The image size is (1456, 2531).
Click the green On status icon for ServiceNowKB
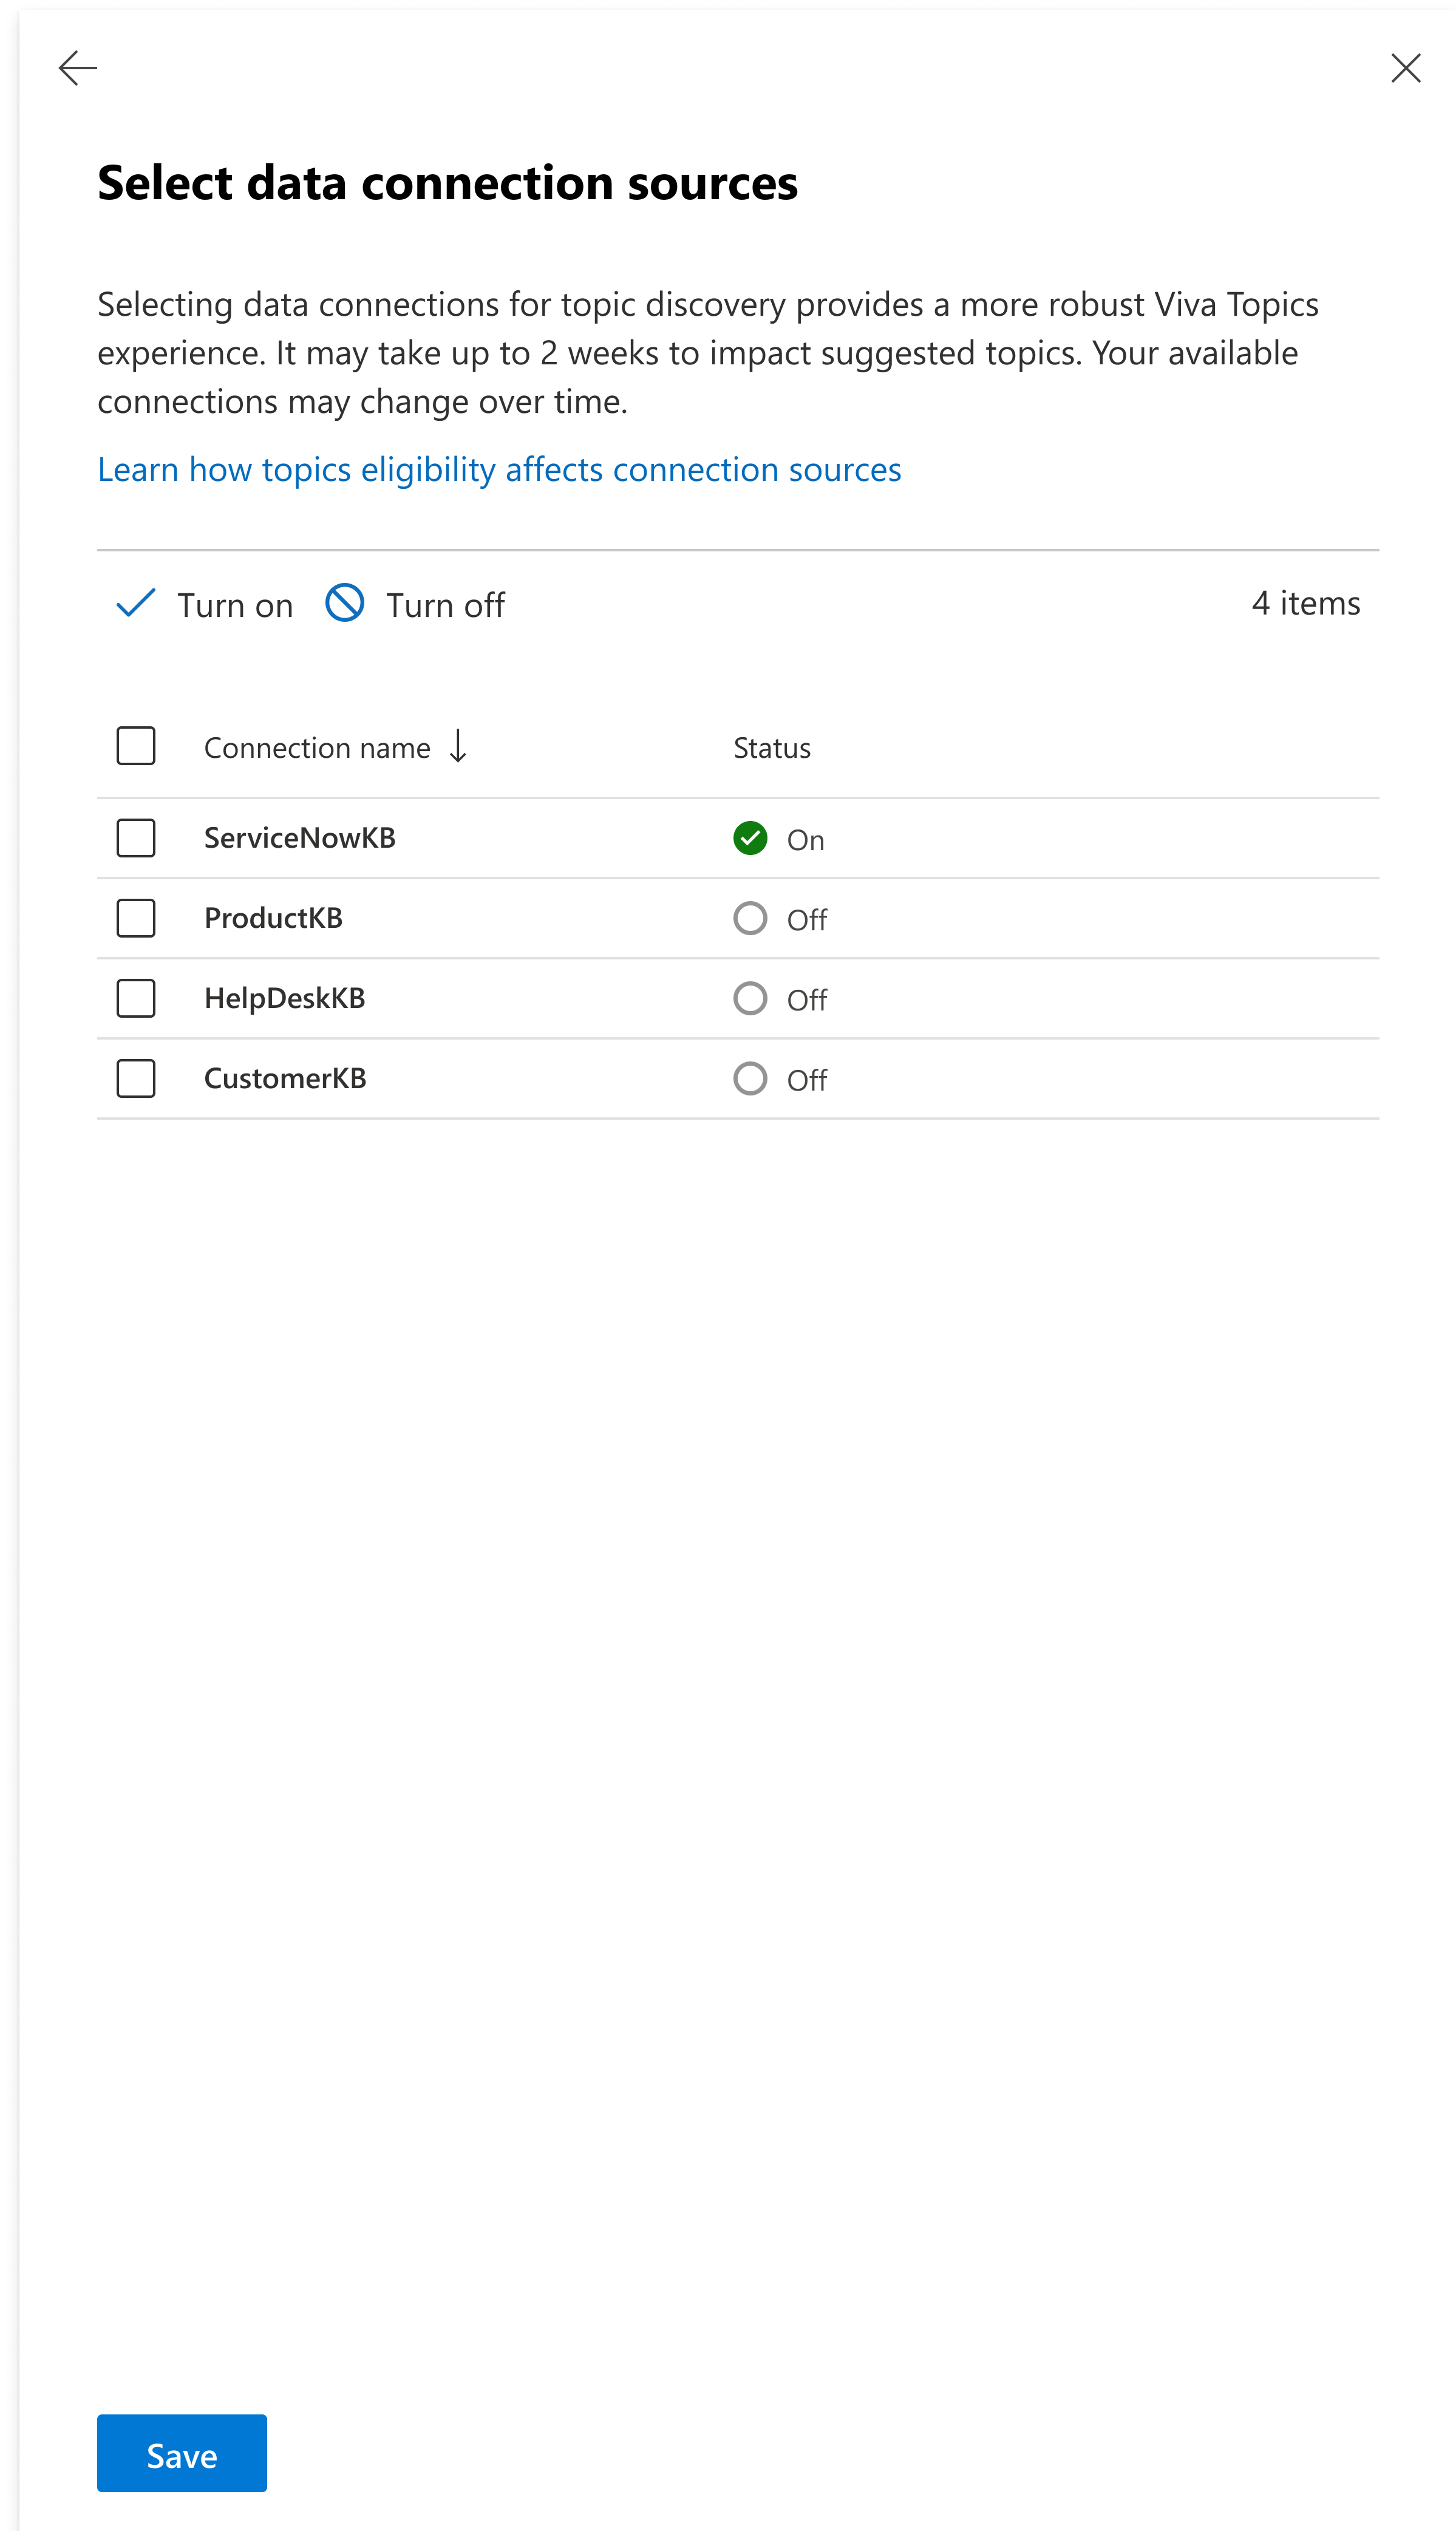tap(750, 838)
